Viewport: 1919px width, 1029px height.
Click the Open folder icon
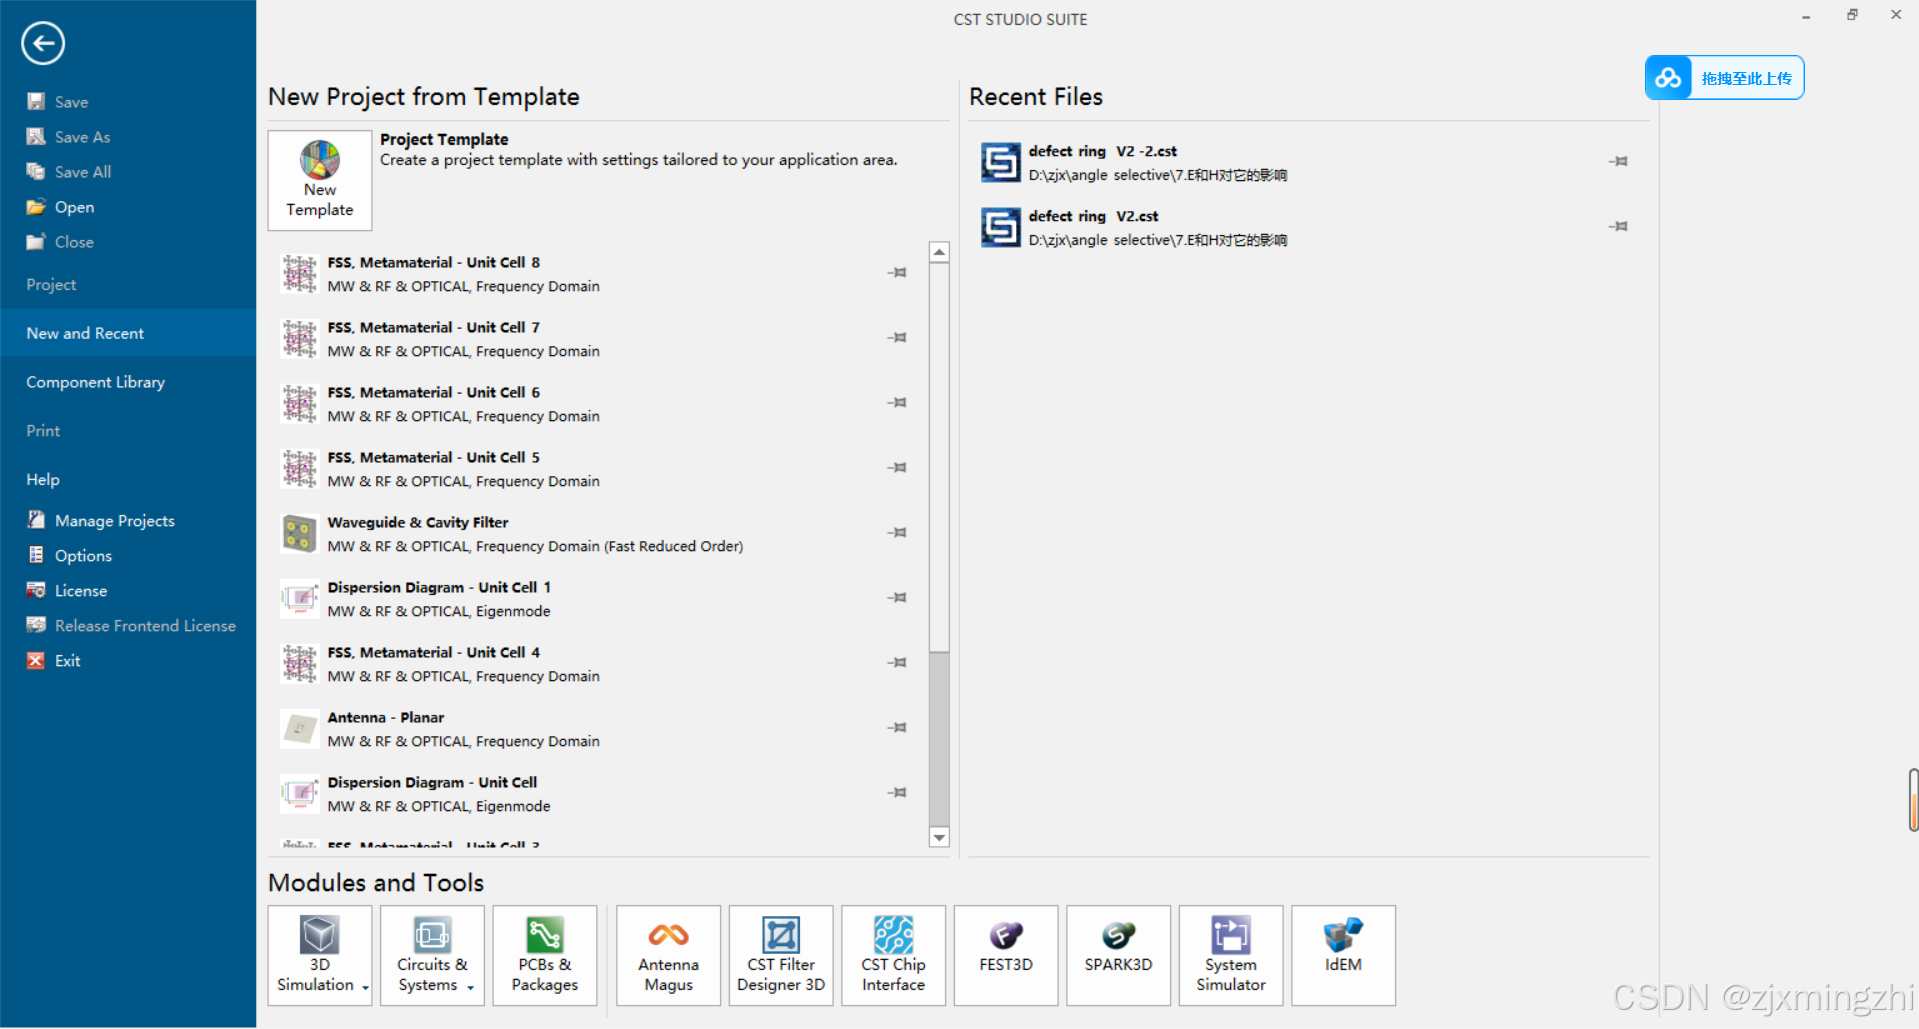coord(36,206)
